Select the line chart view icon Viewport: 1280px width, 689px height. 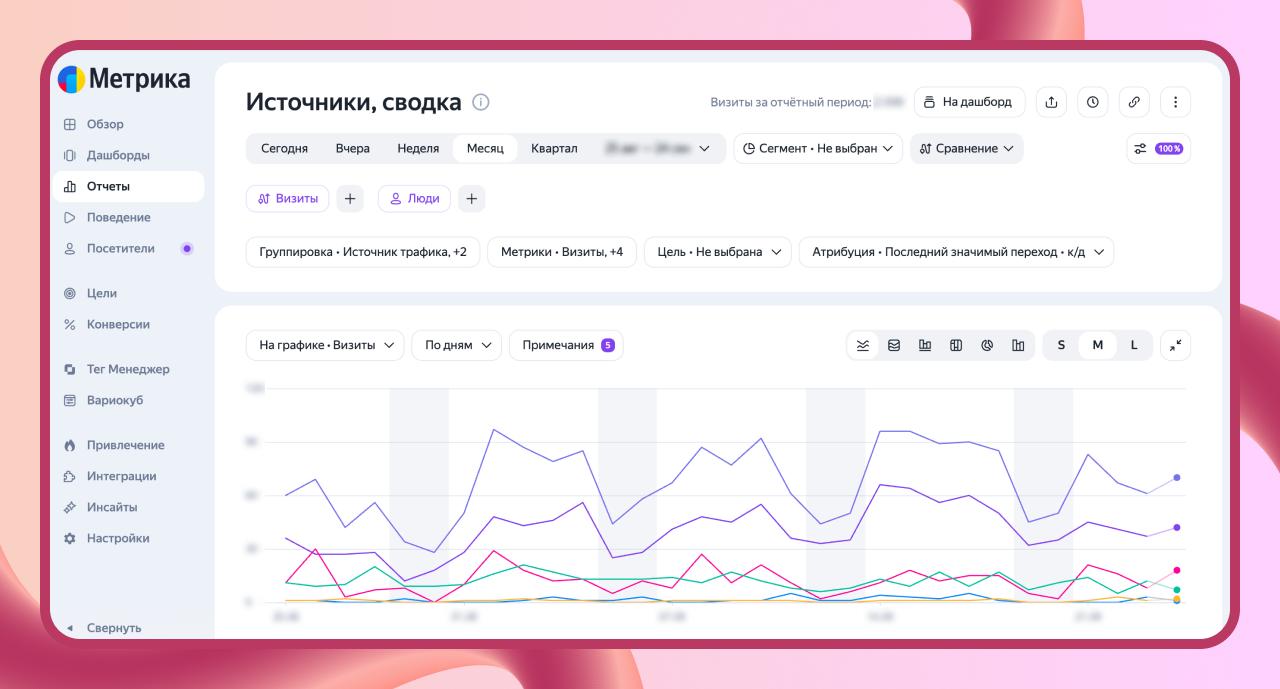point(863,345)
